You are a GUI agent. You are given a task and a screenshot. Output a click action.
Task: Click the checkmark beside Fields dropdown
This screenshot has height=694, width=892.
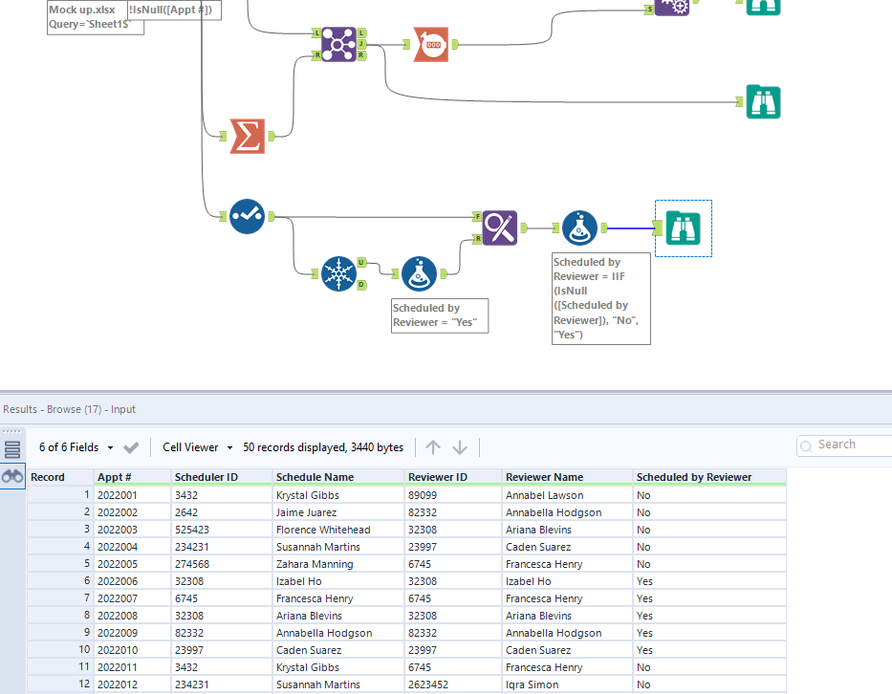tap(131, 448)
